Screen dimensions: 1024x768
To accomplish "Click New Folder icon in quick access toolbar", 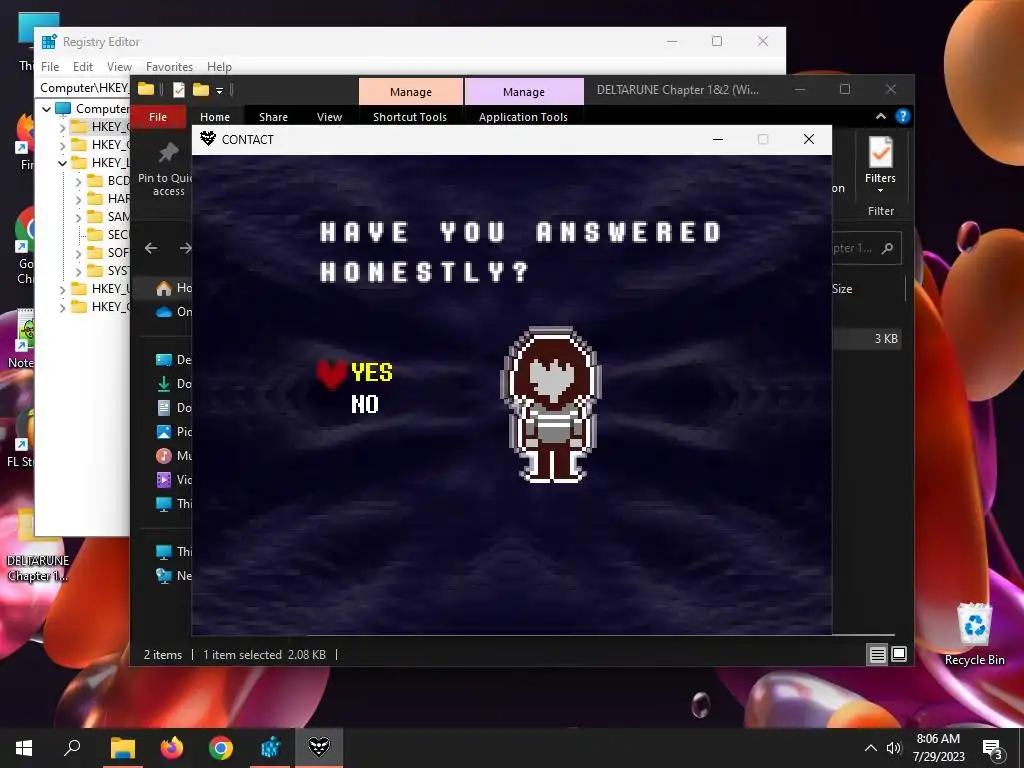I will 200,89.
